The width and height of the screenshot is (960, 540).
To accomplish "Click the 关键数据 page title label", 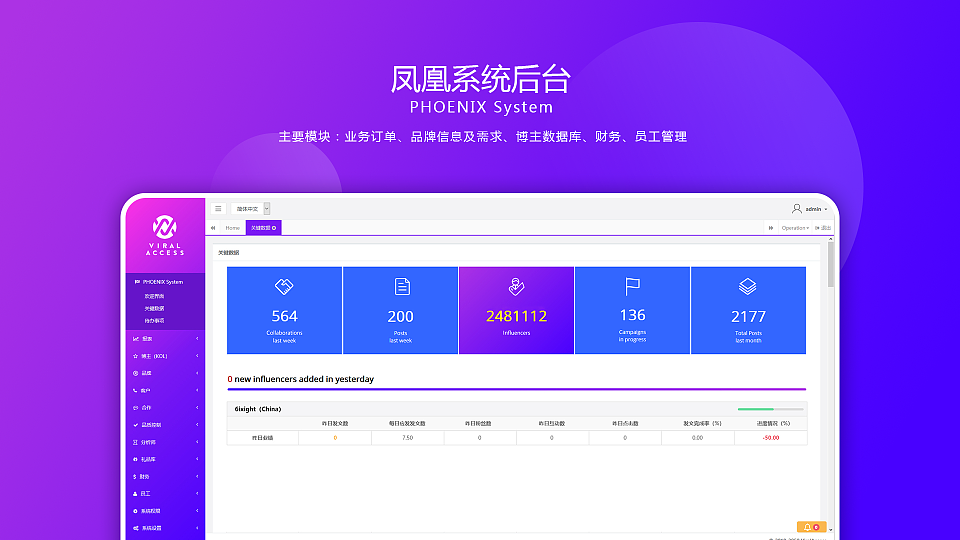I will pos(229,252).
